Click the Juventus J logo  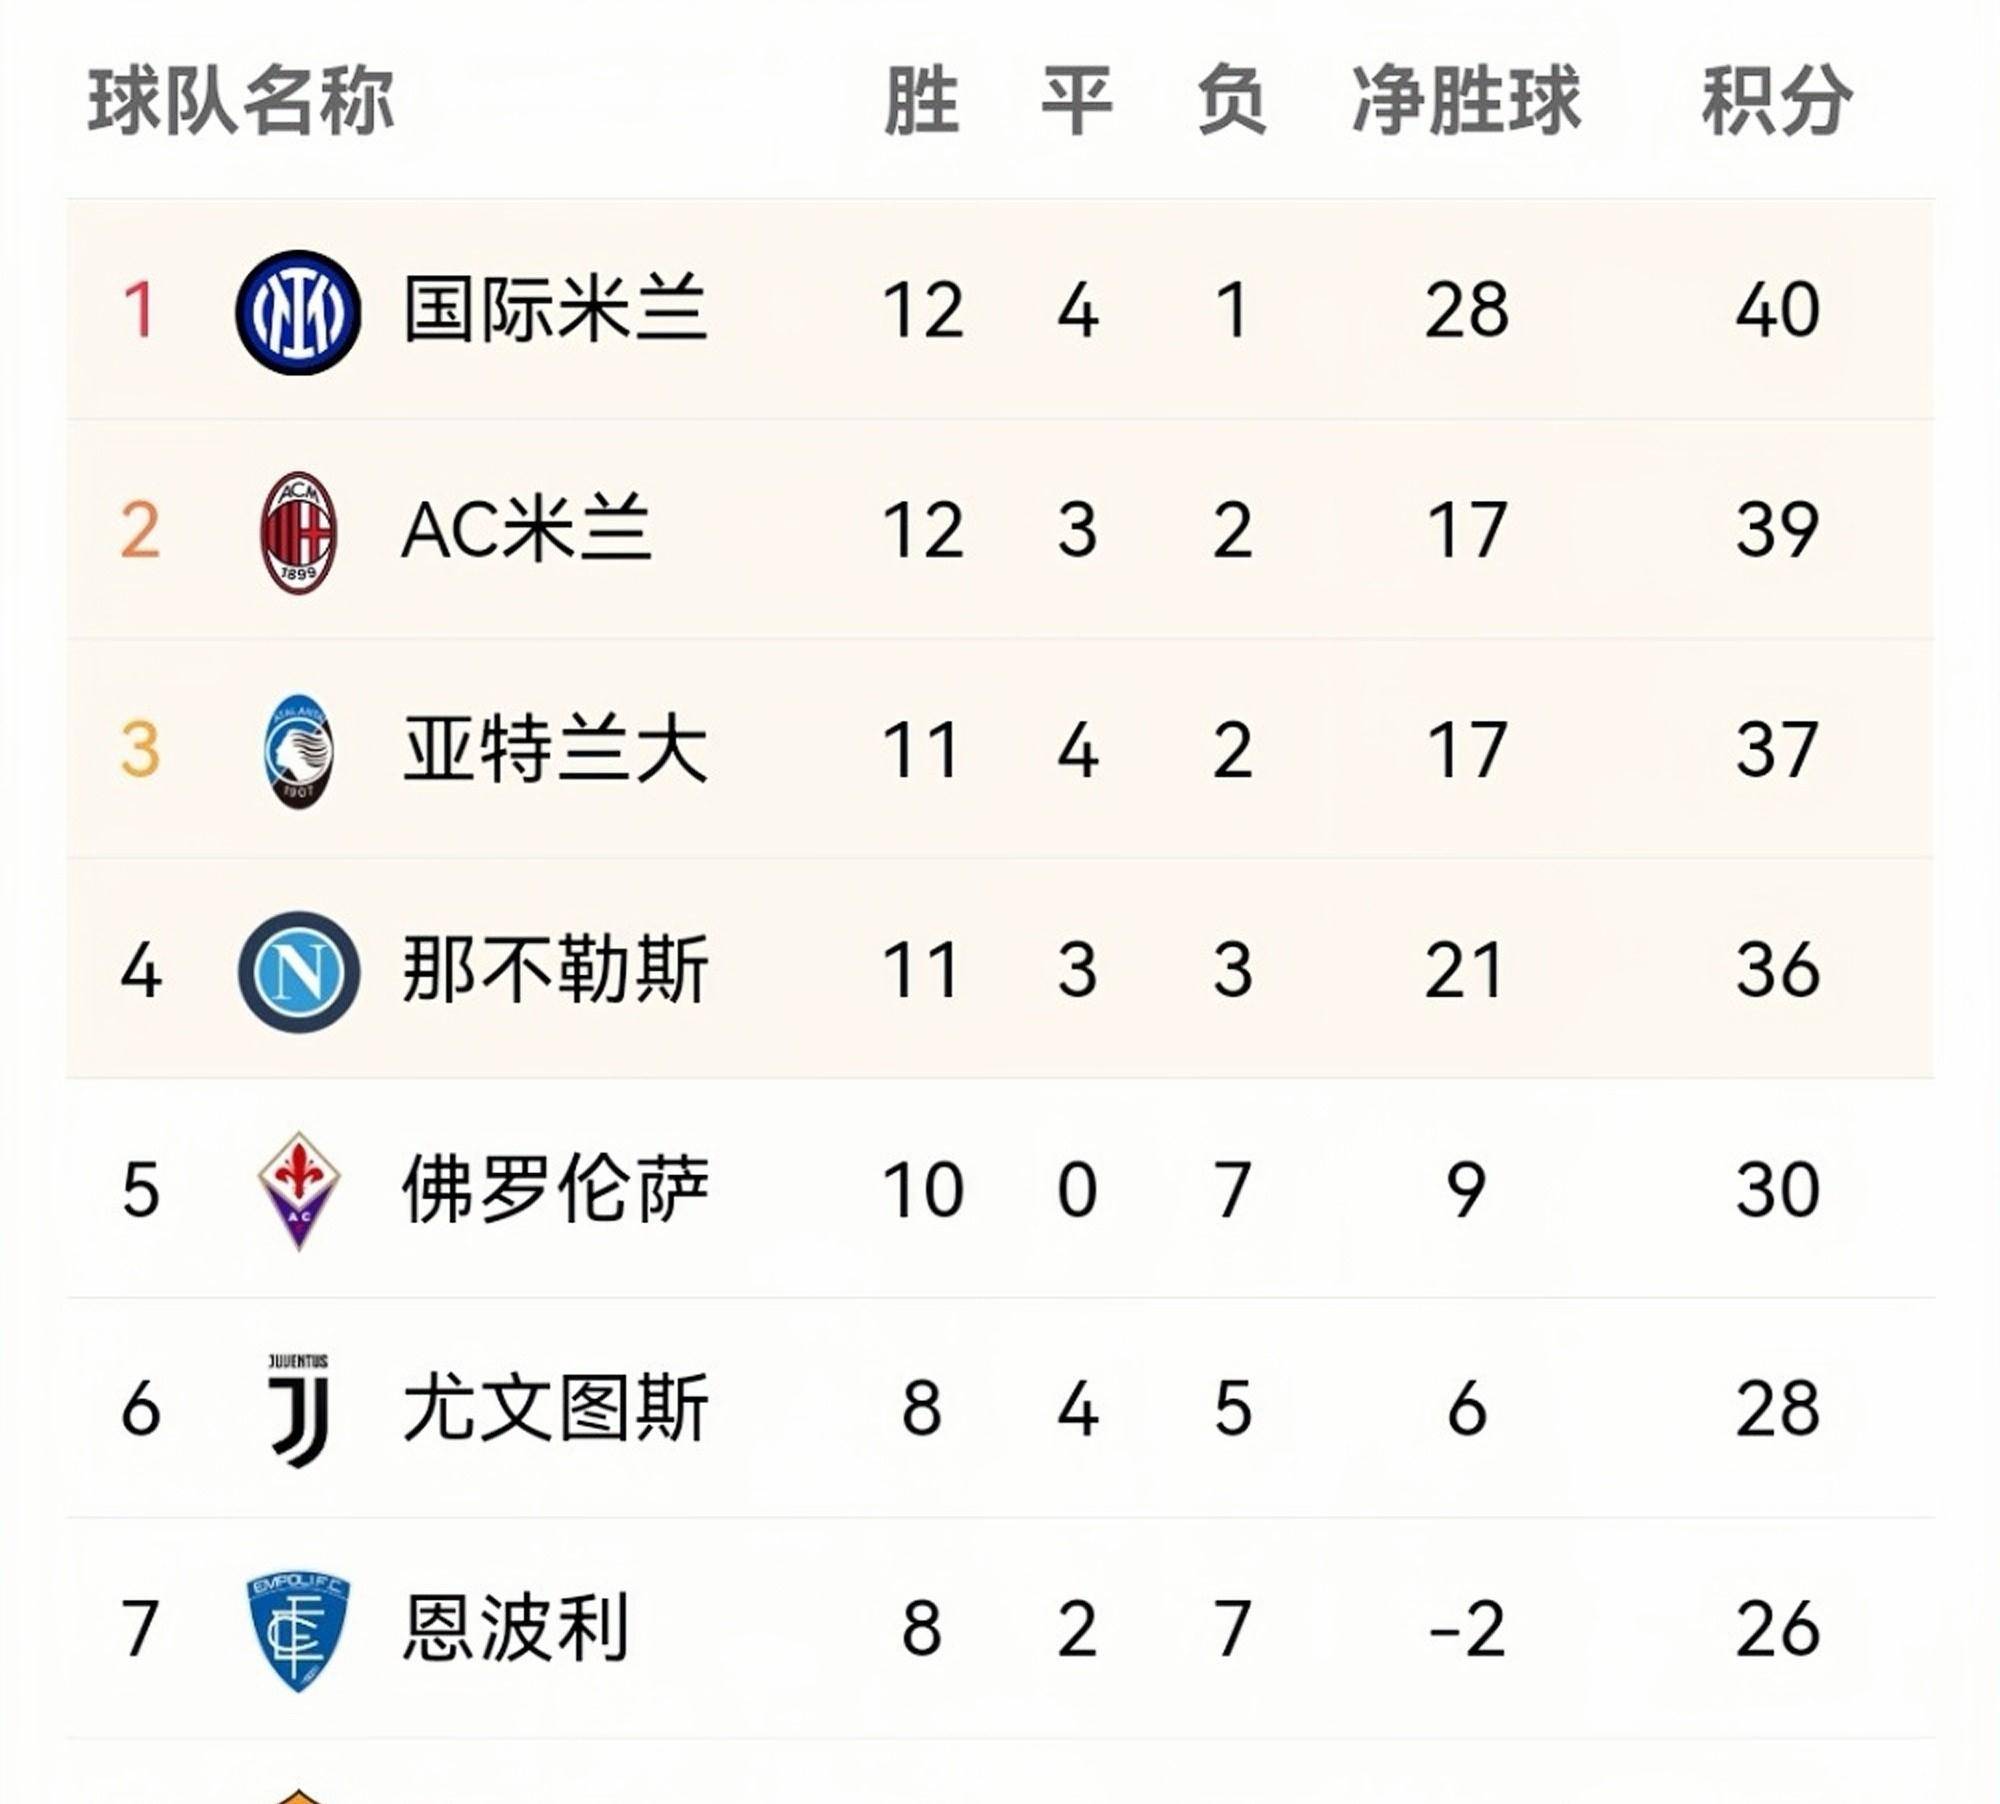pos(298,1410)
